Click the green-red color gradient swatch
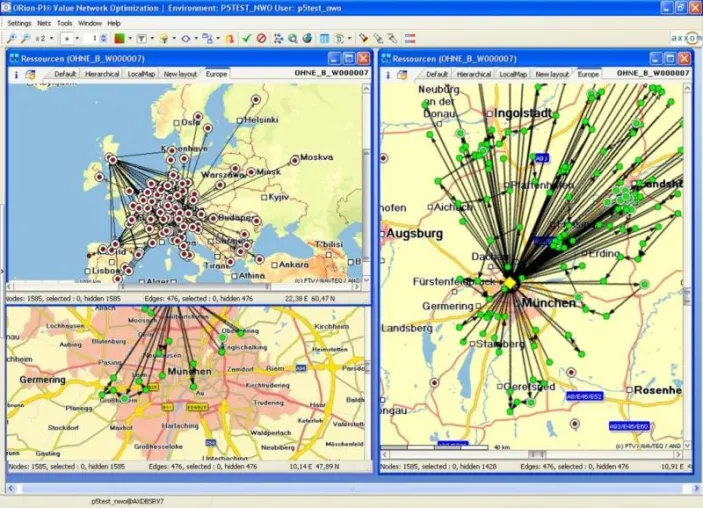 (x=119, y=39)
